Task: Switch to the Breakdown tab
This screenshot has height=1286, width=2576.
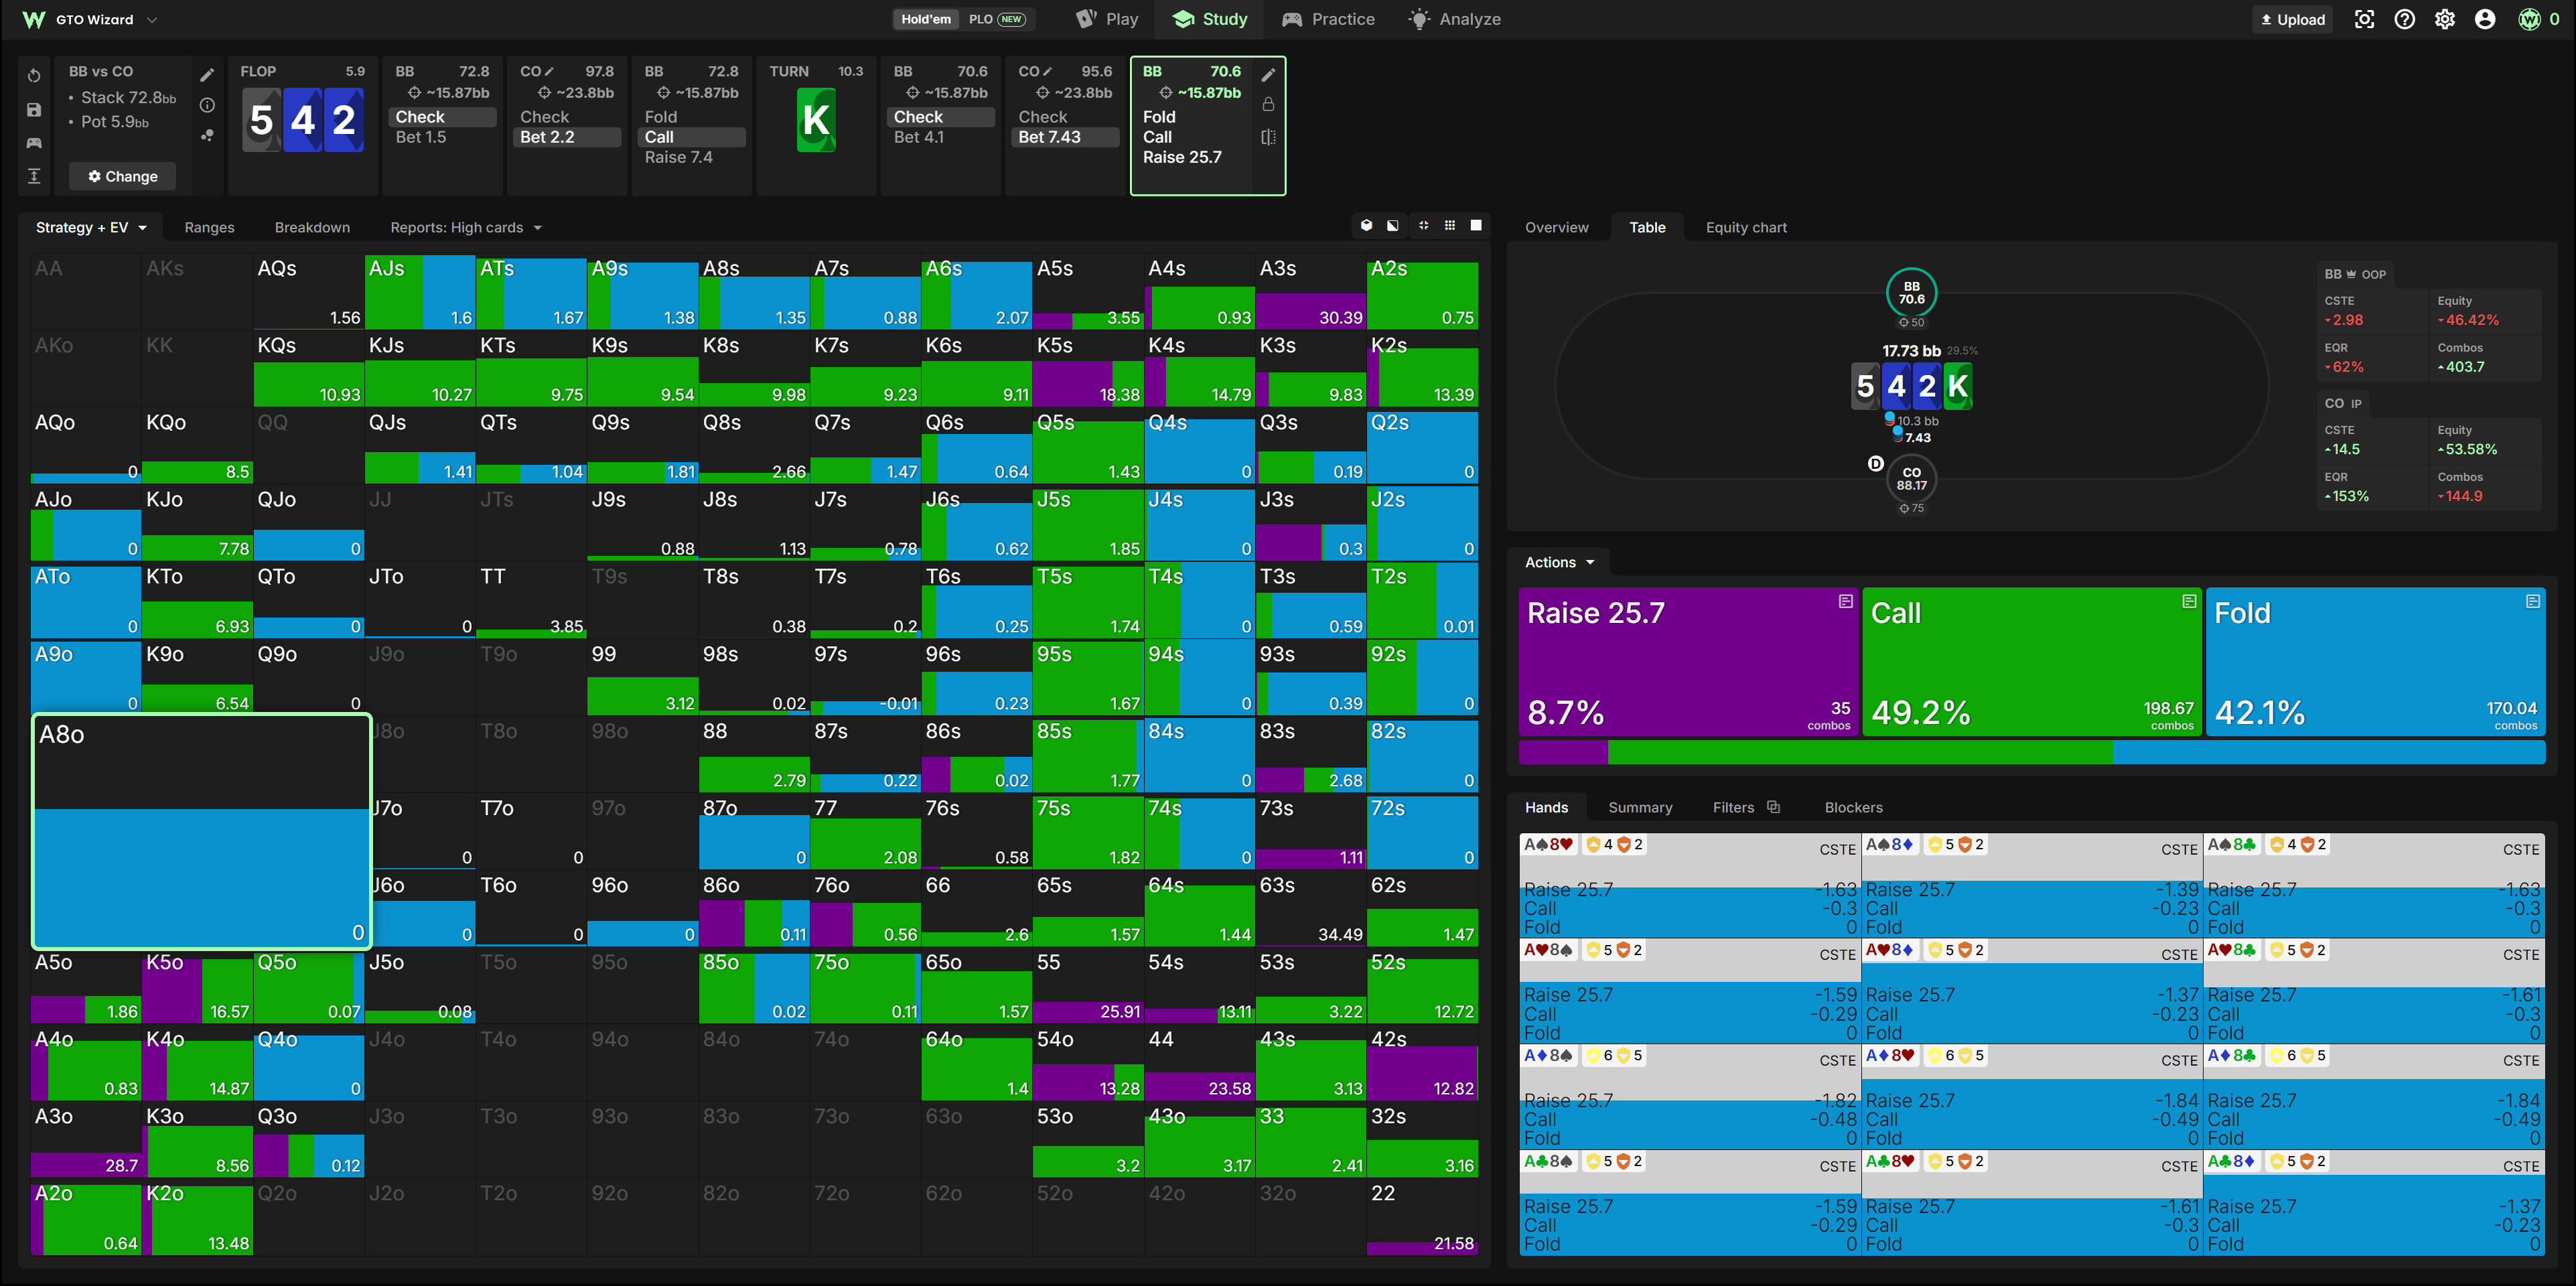Action: point(312,227)
